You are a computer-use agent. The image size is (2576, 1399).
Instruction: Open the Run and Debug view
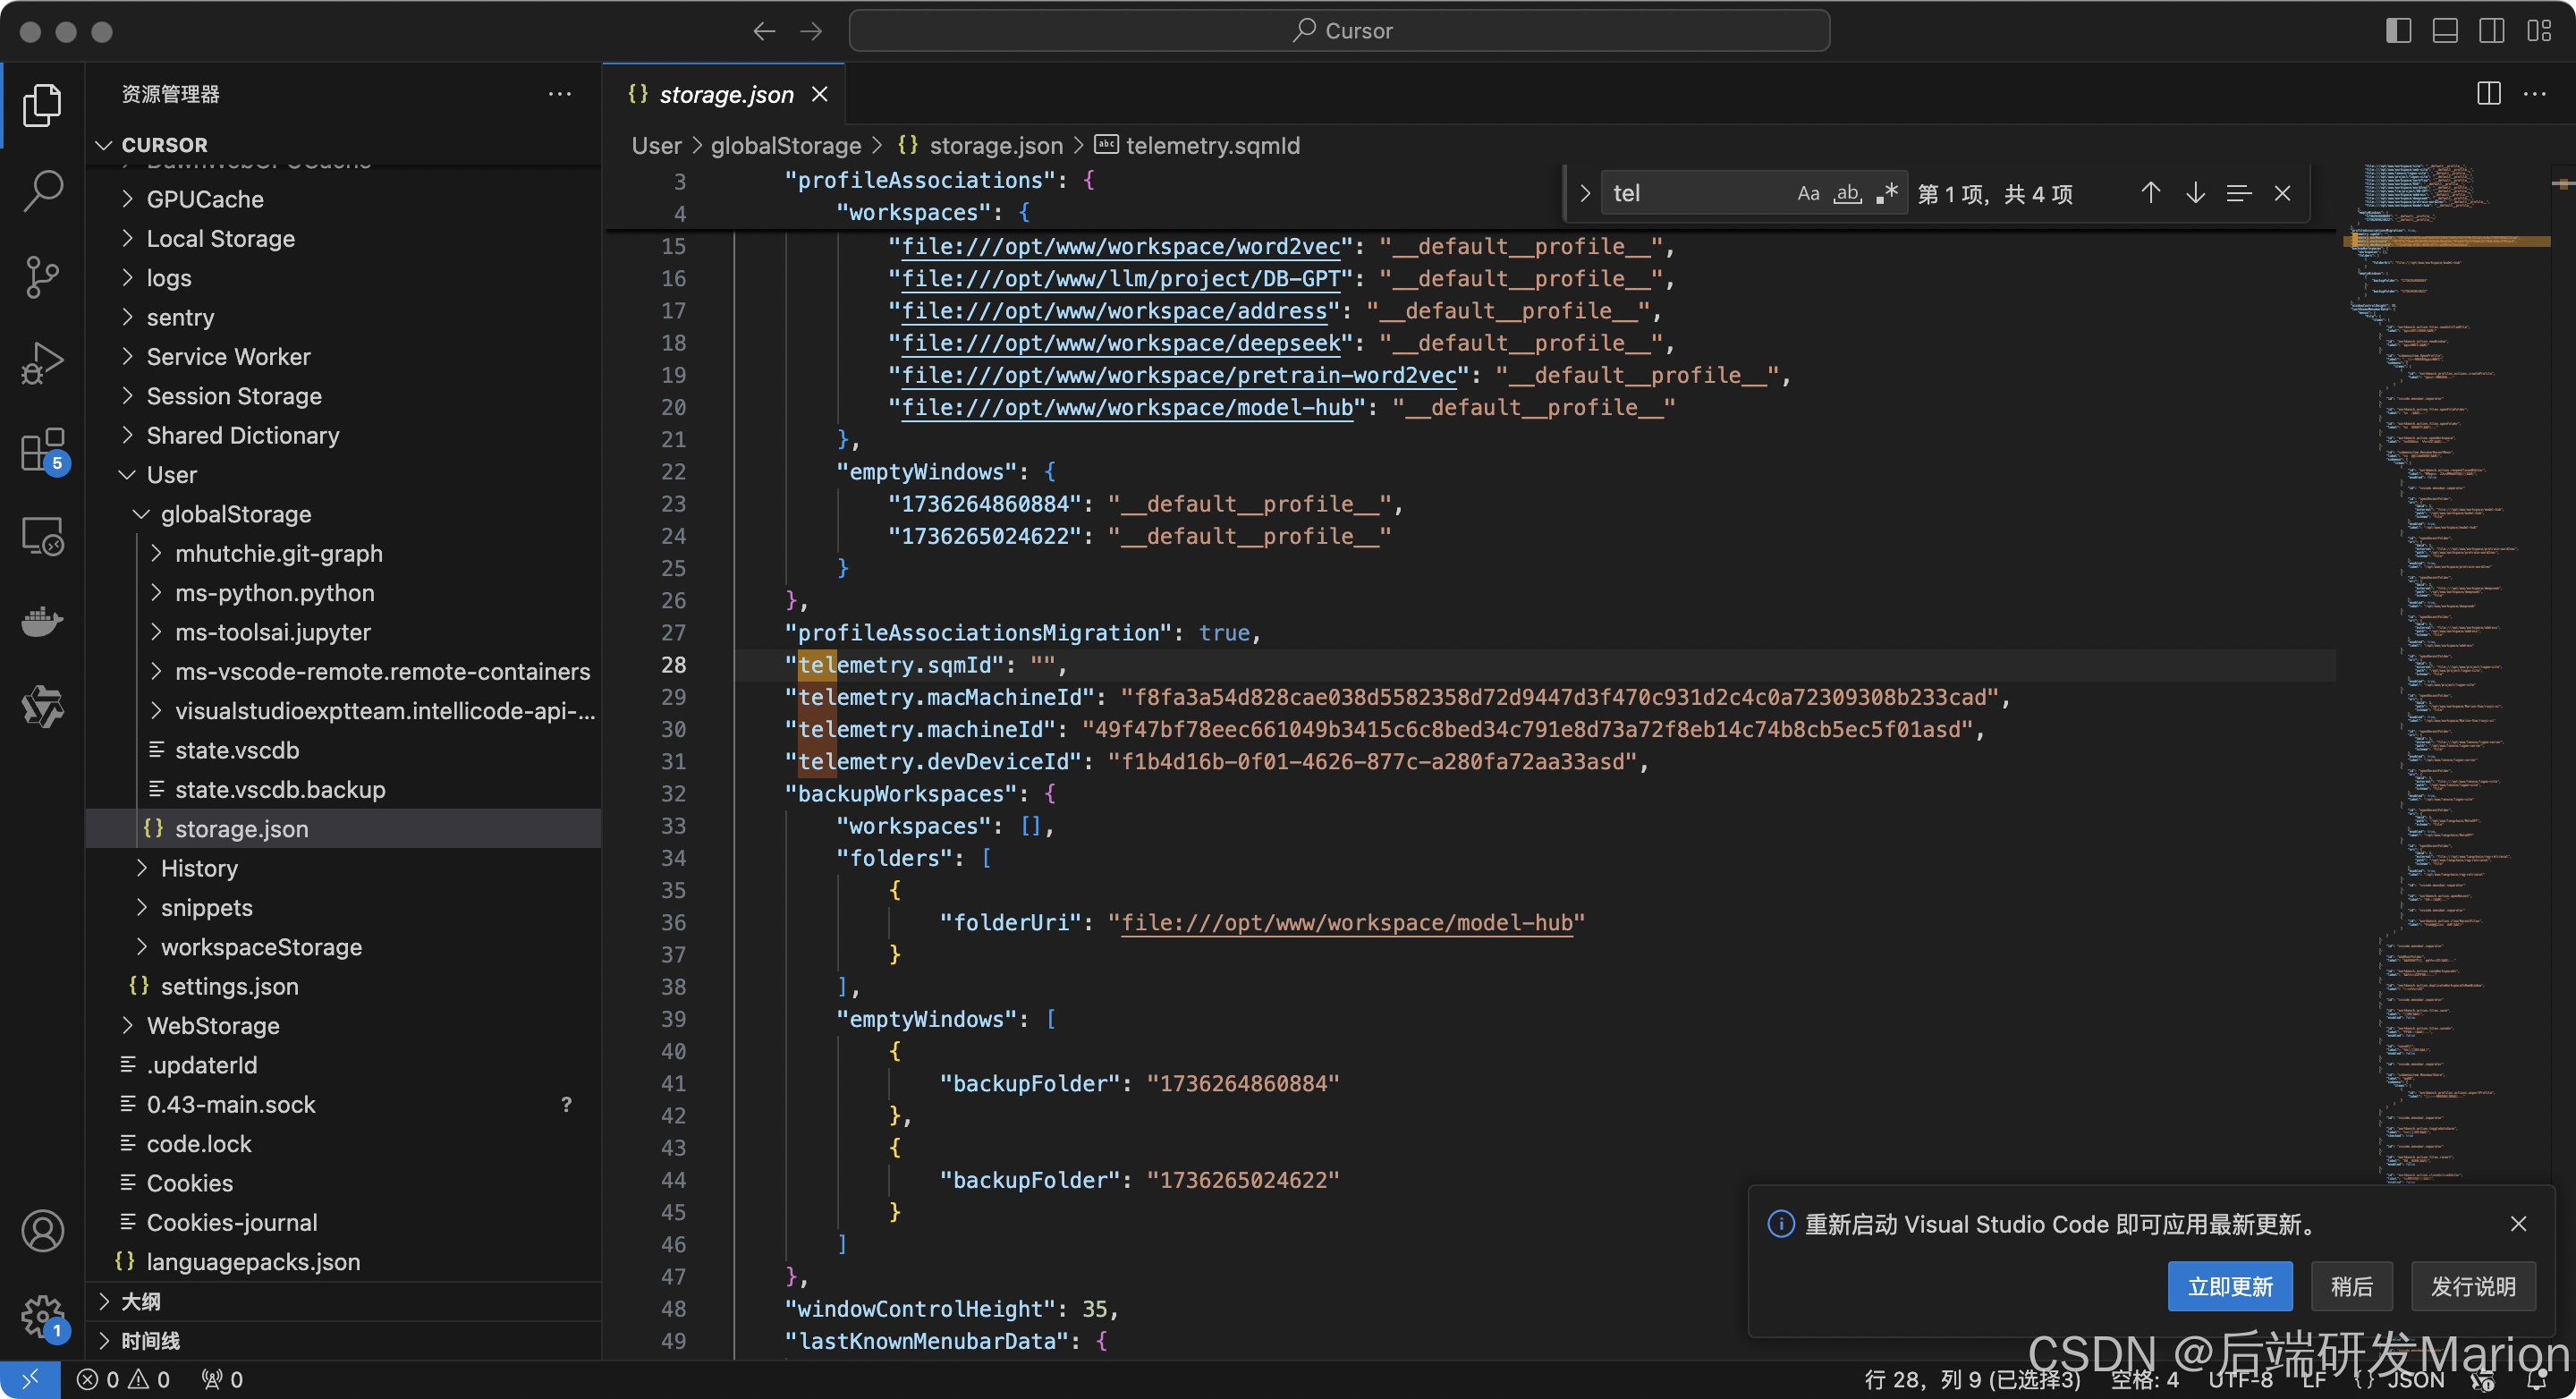click(x=42, y=362)
